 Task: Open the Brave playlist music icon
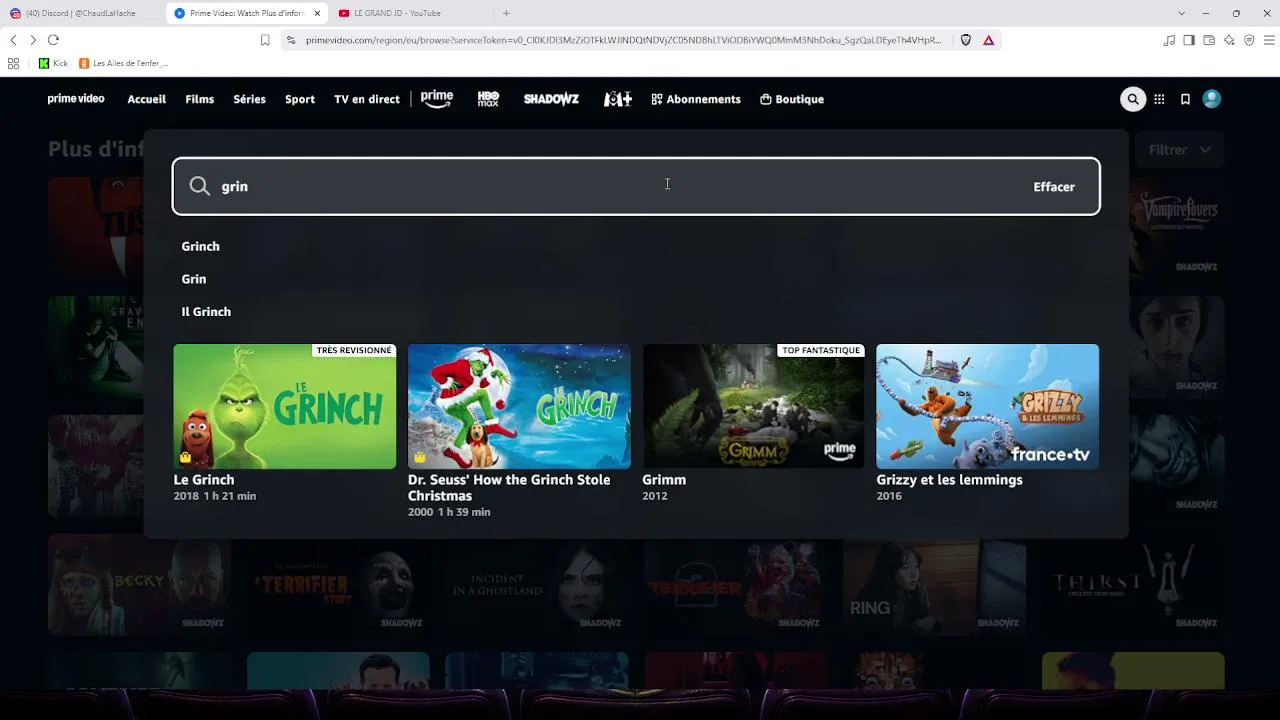pos(1169,40)
